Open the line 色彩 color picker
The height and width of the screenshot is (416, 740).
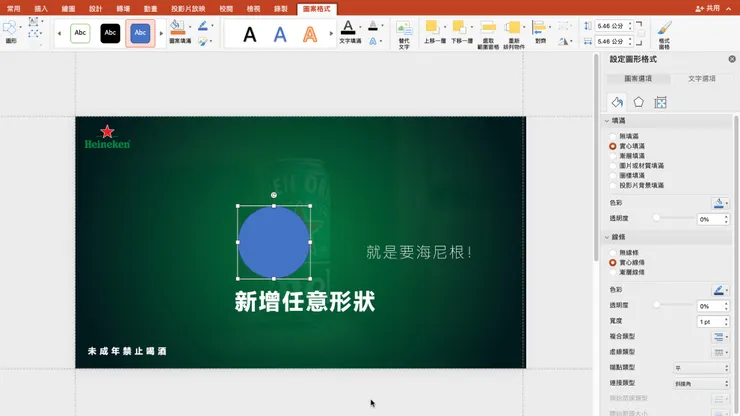click(720, 290)
